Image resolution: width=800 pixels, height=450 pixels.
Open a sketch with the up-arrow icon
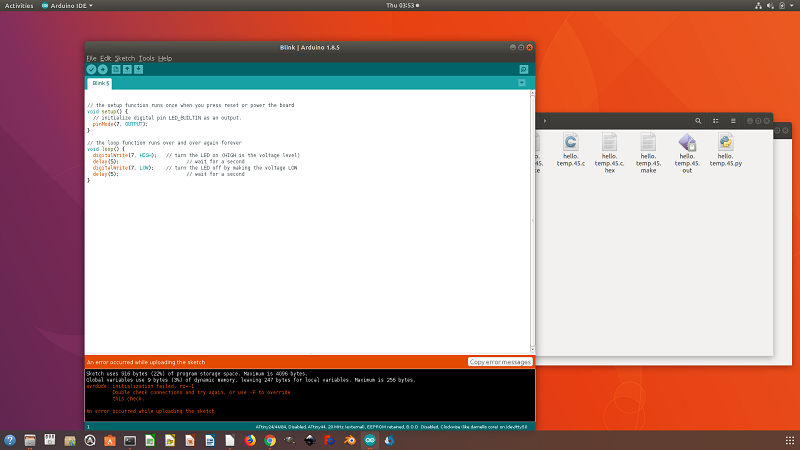coord(127,69)
